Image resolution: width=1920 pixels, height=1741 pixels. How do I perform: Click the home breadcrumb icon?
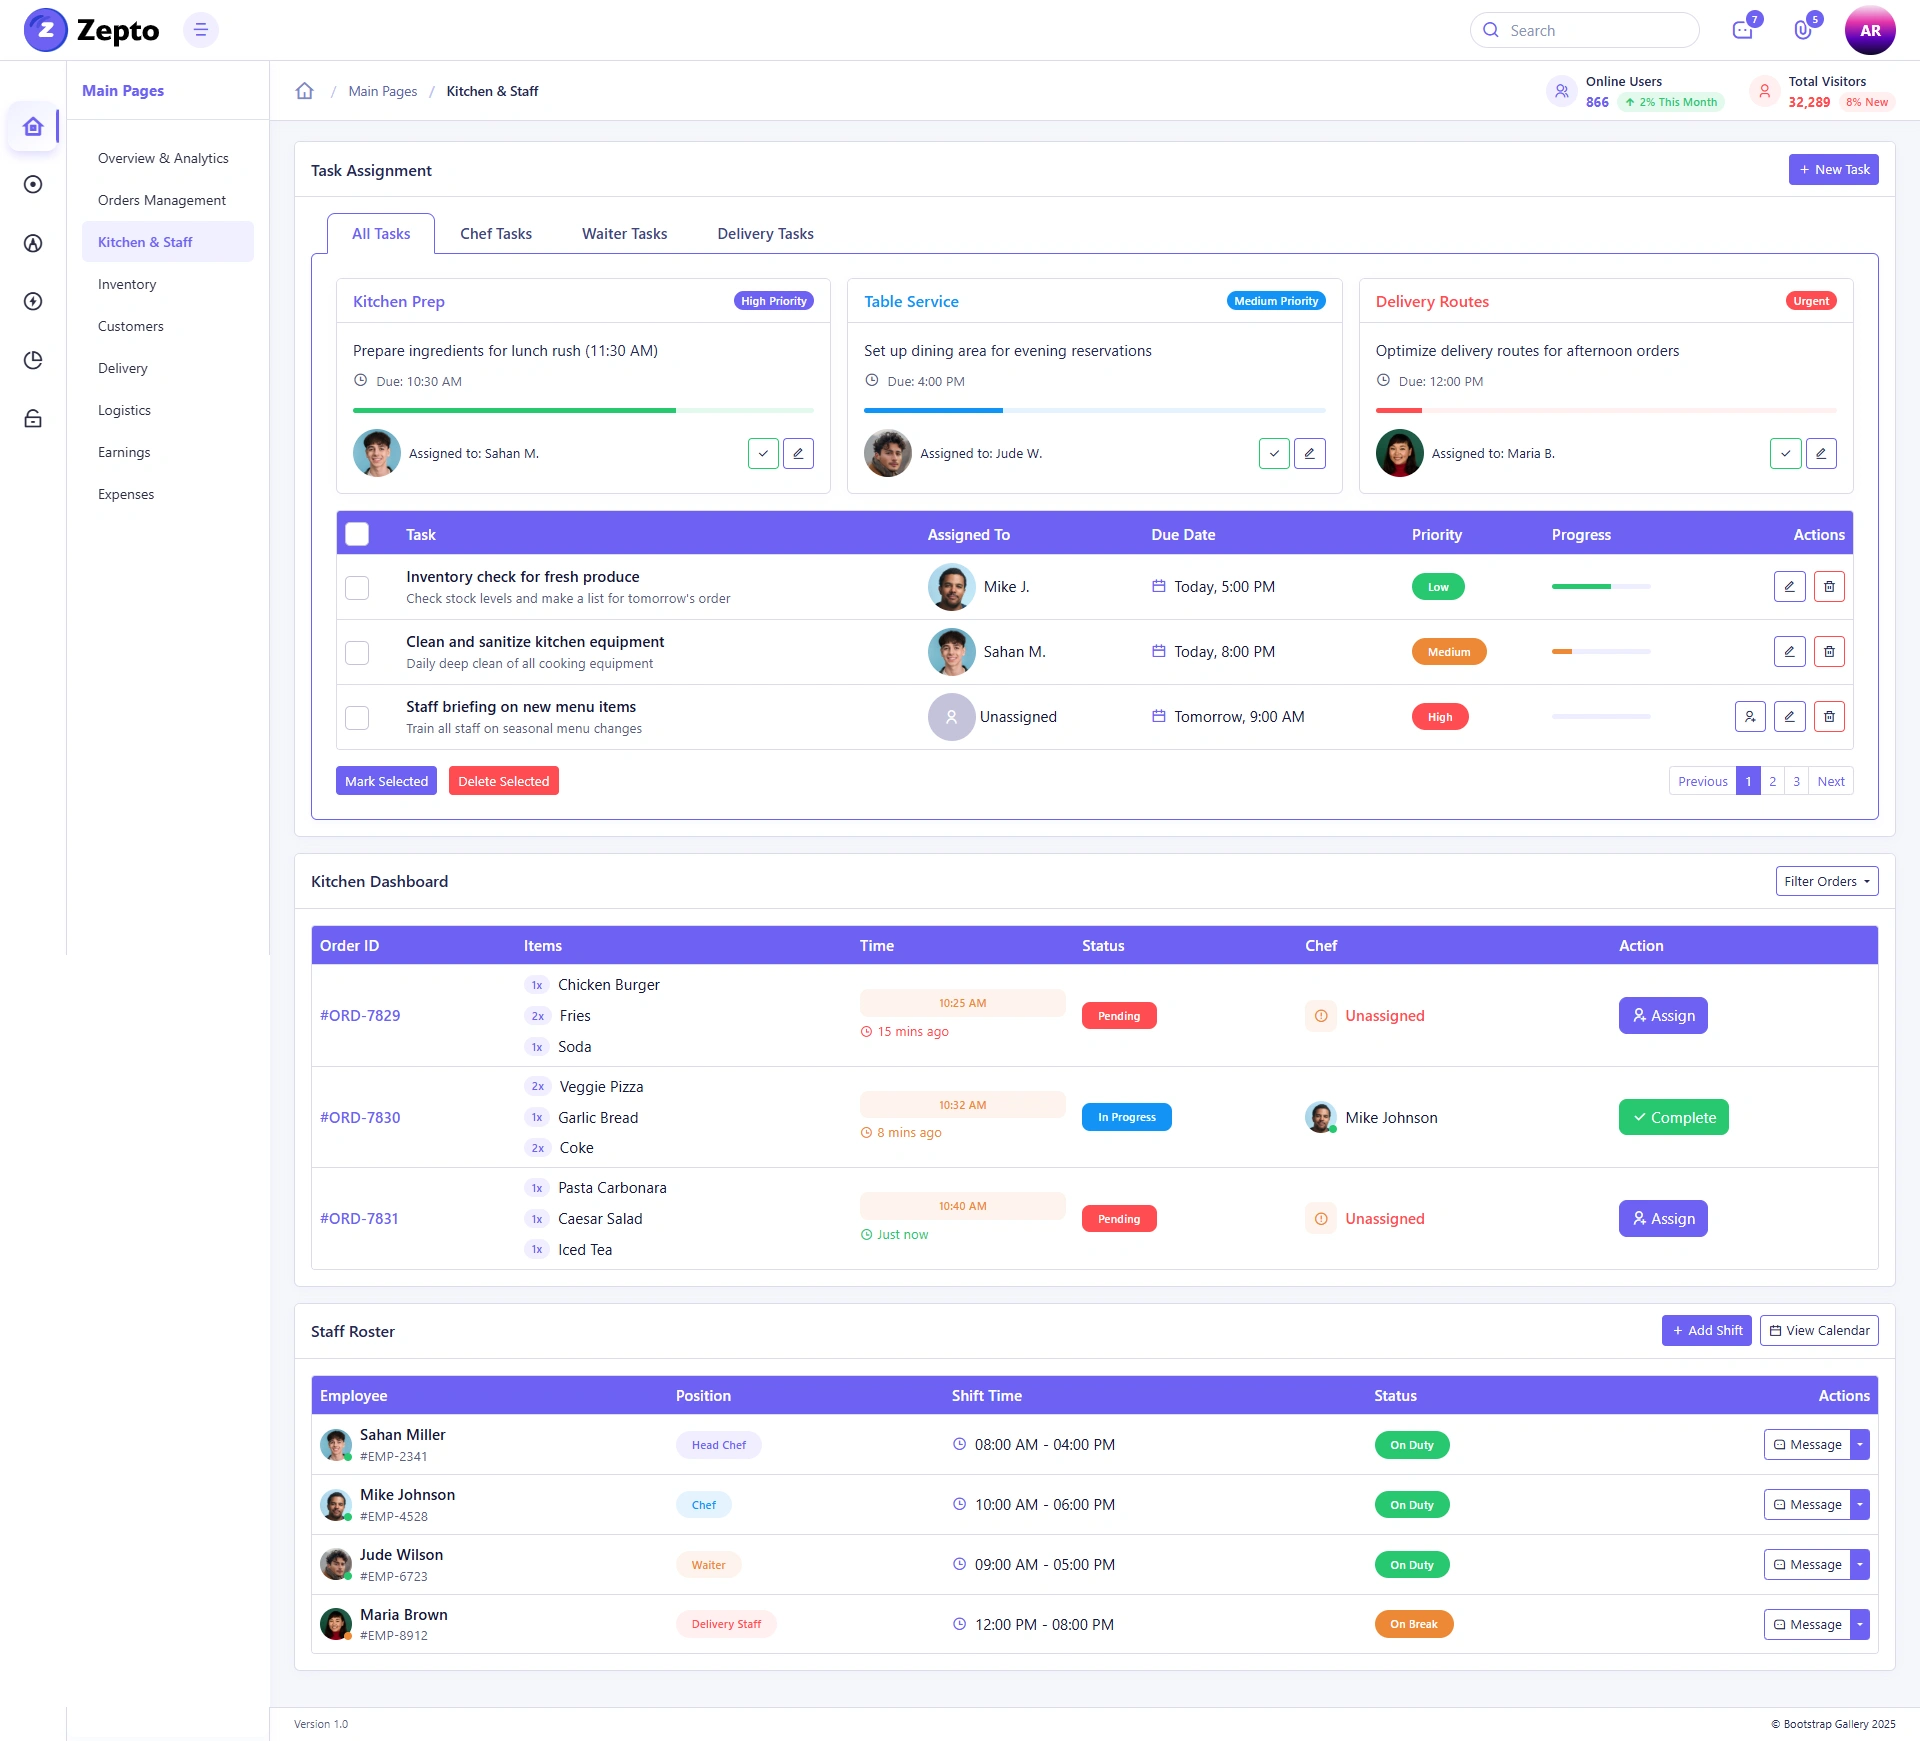[x=305, y=91]
